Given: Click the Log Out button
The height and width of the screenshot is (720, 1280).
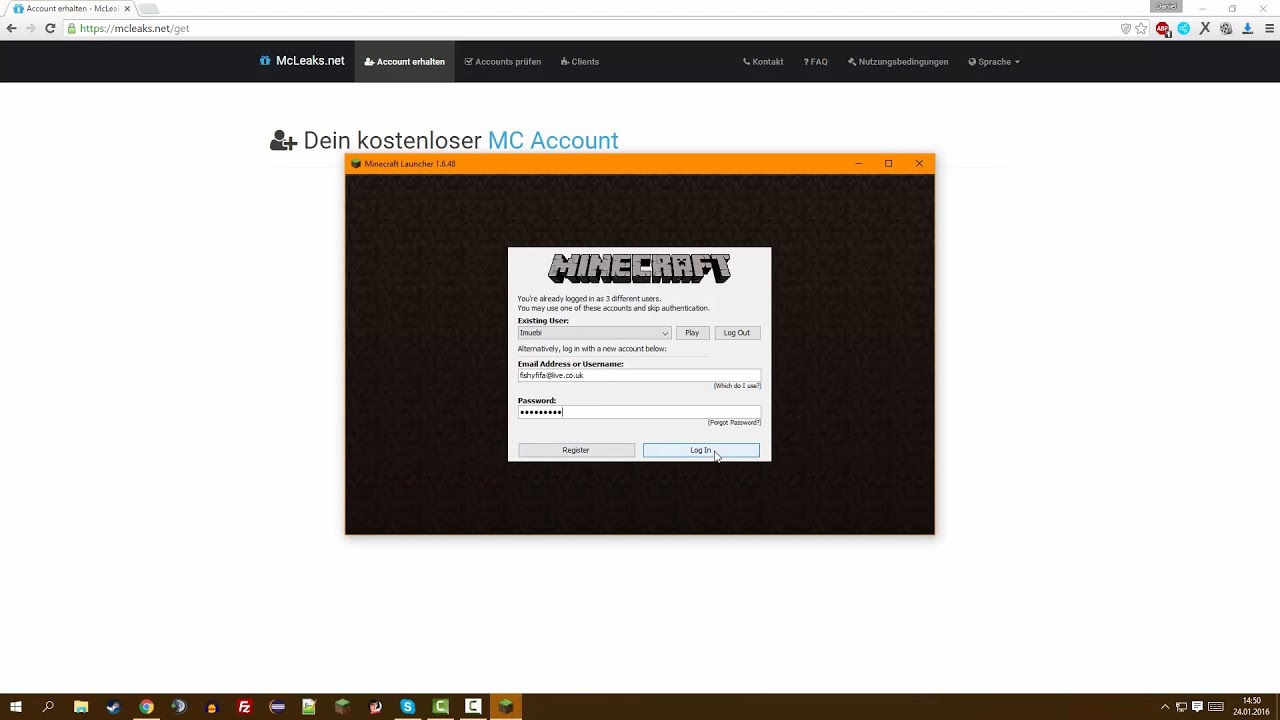Looking at the screenshot, I should pyautogui.click(x=737, y=333).
